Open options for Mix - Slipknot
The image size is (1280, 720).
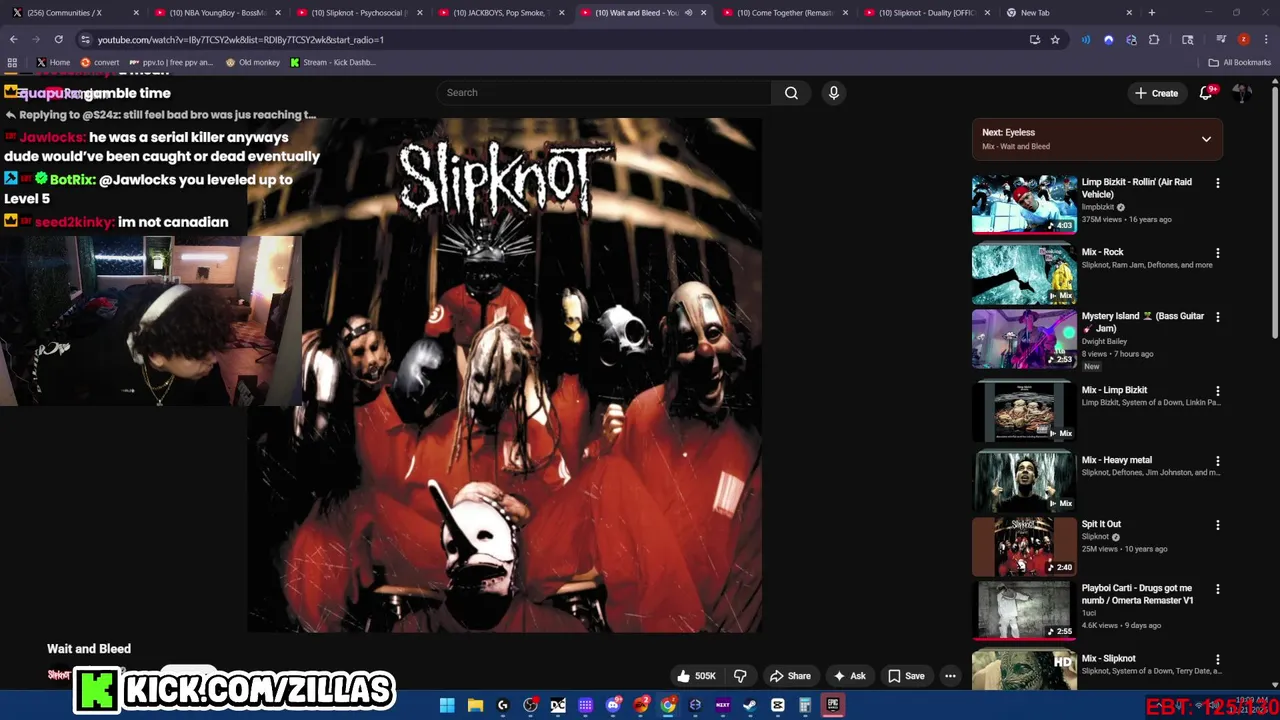(x=1217, y=660)
